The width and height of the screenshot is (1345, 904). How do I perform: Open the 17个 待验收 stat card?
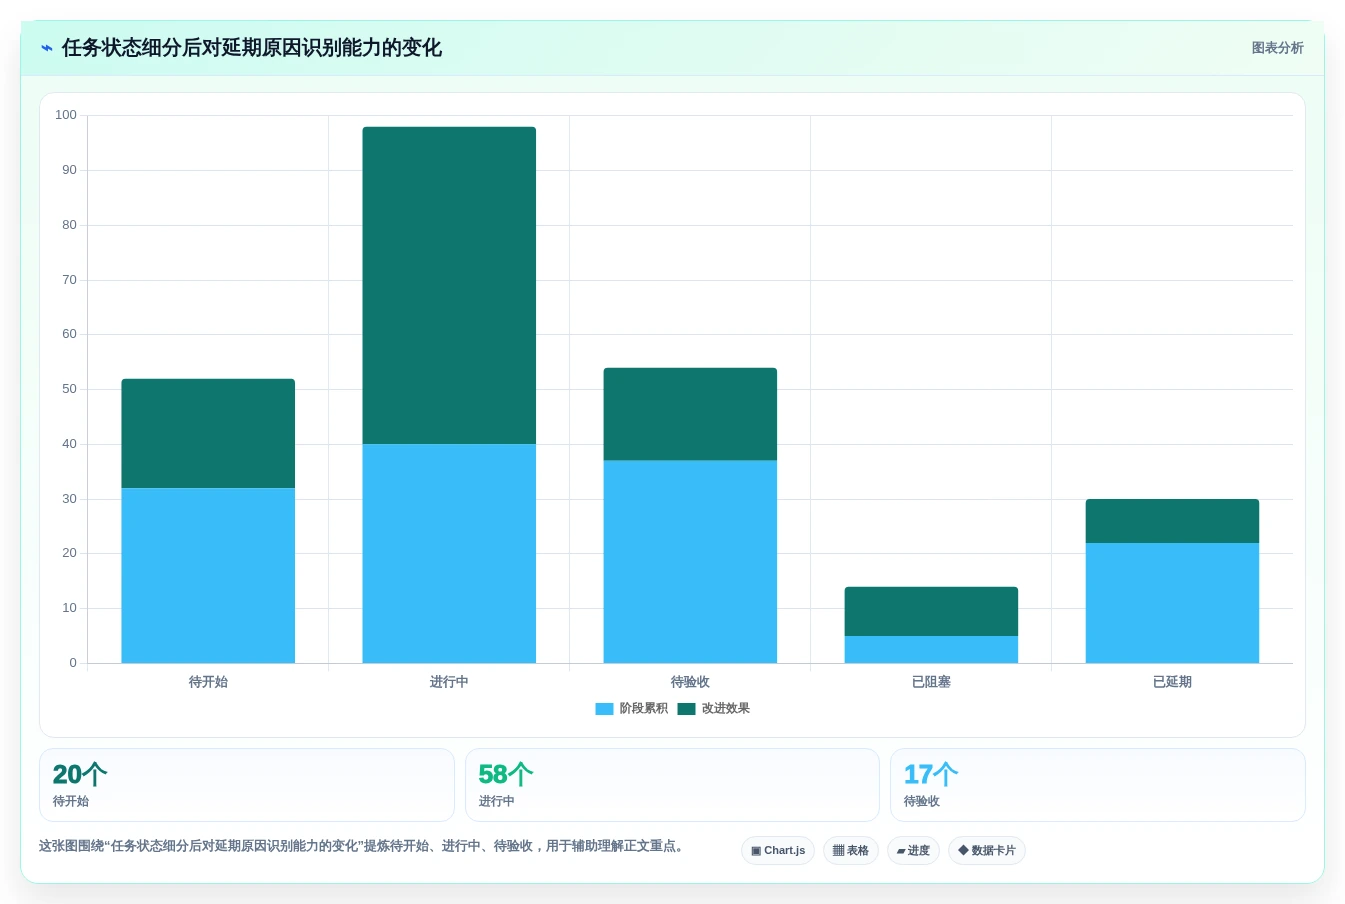pyautogui.click(x=1098, y=785)
